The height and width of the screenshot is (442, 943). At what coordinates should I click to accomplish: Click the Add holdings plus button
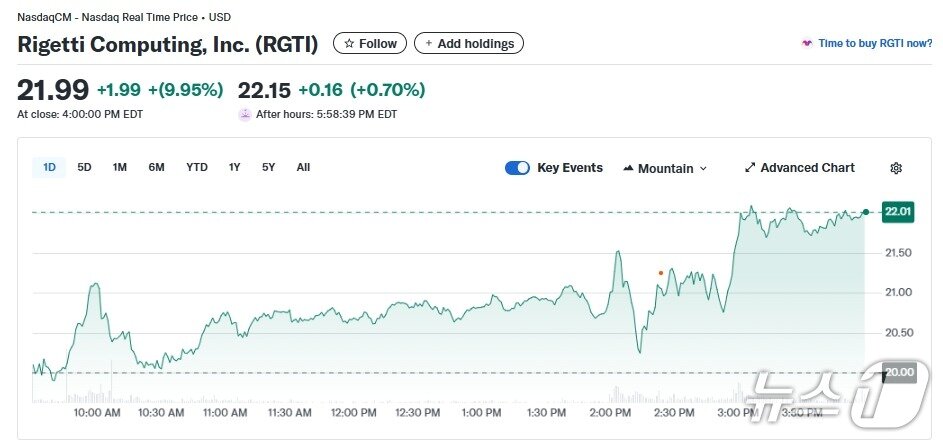pyautogui.click(x=468, y=44)
